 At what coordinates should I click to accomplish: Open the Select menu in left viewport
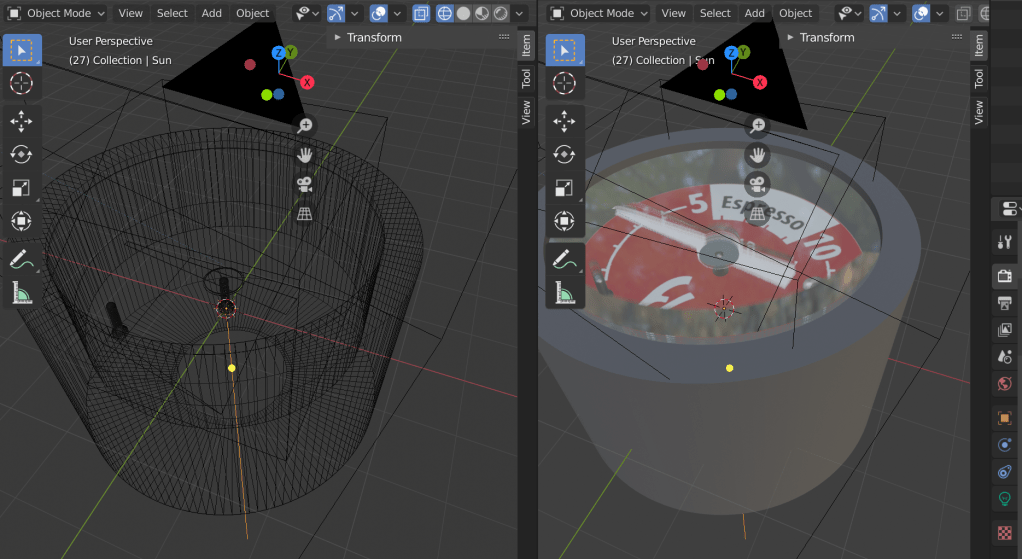click(172, 13)
